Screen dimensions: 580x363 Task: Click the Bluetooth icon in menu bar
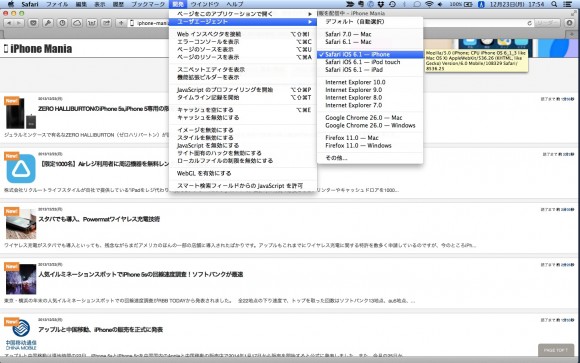click(404, 4)
